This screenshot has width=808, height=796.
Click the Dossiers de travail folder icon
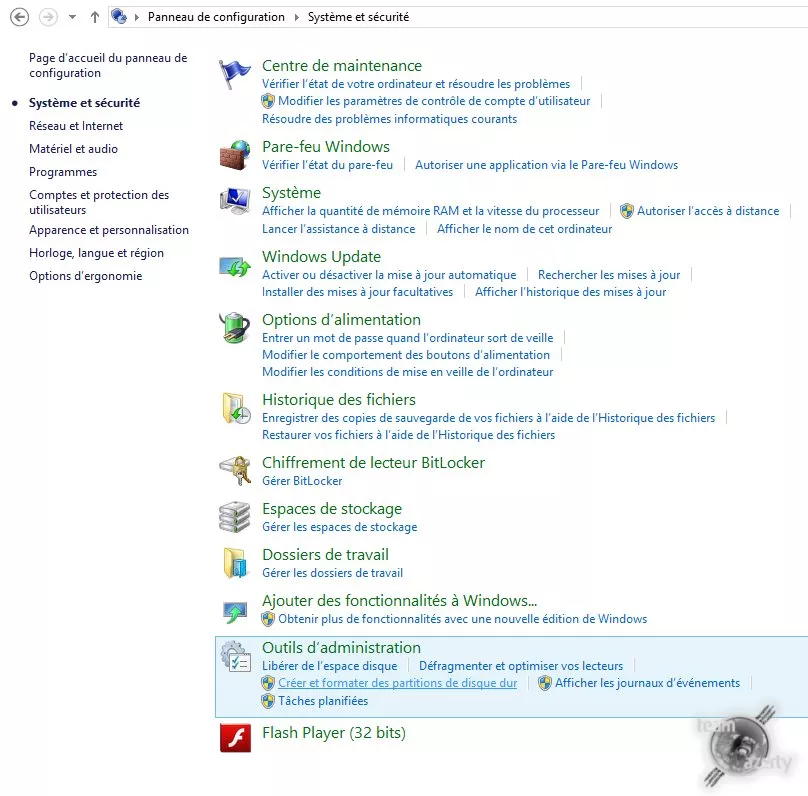pos(235,563)
